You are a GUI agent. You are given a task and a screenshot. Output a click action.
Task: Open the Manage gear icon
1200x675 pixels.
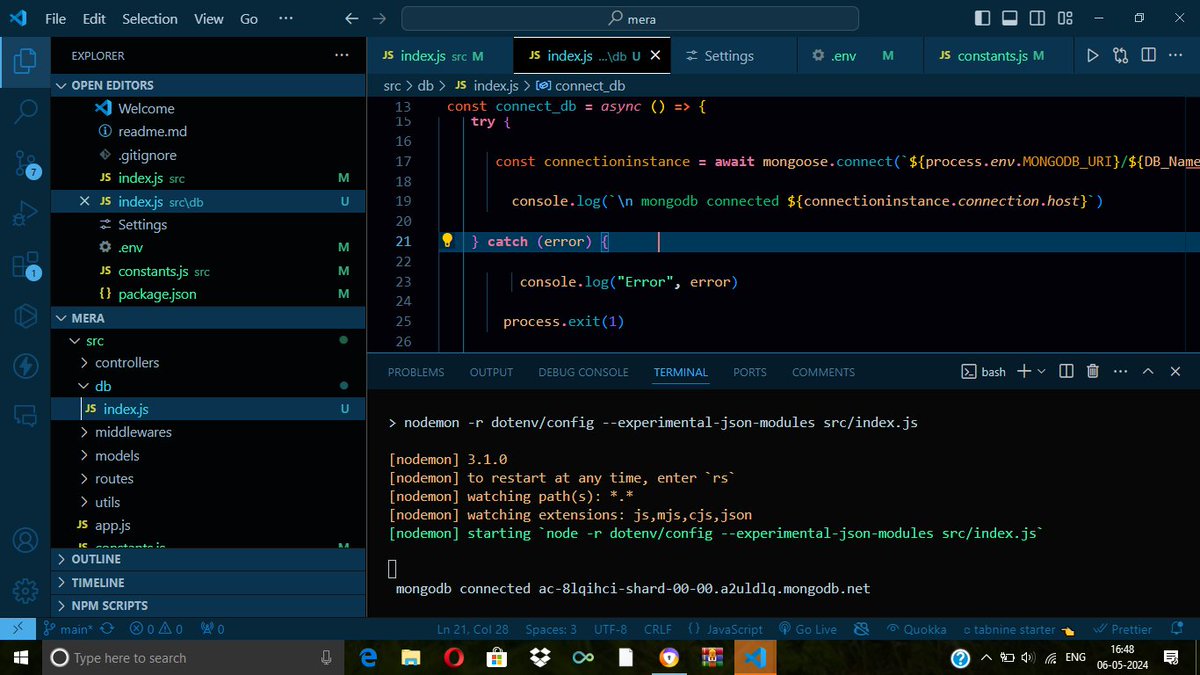coord(25,590)
